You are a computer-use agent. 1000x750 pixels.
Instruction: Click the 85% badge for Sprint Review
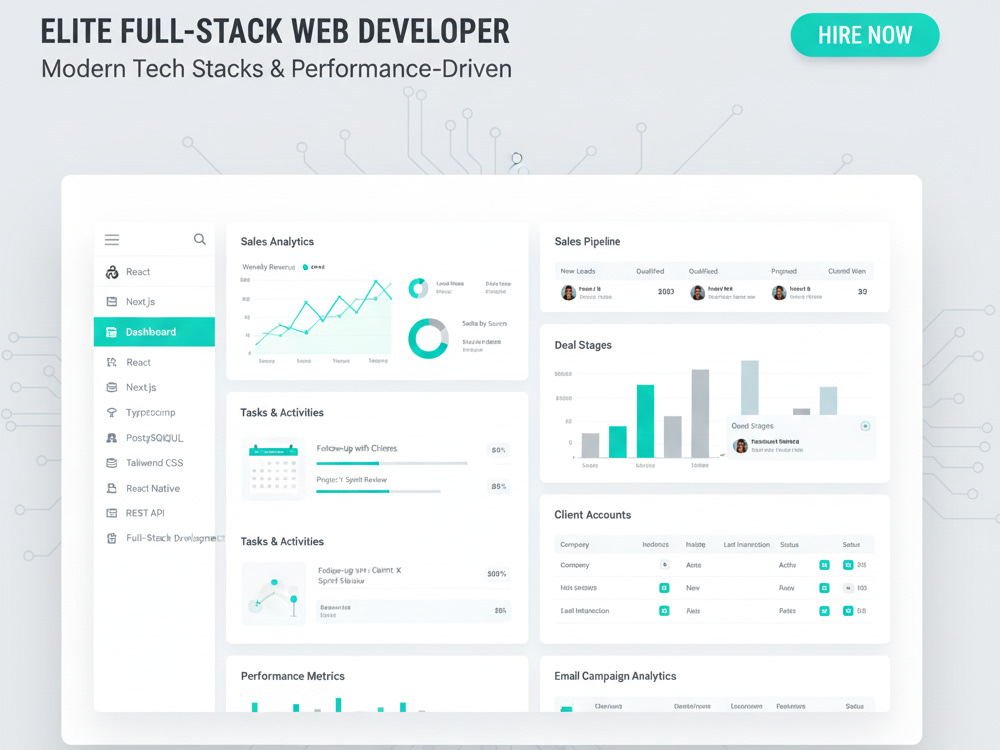click(x=498, y=487)
